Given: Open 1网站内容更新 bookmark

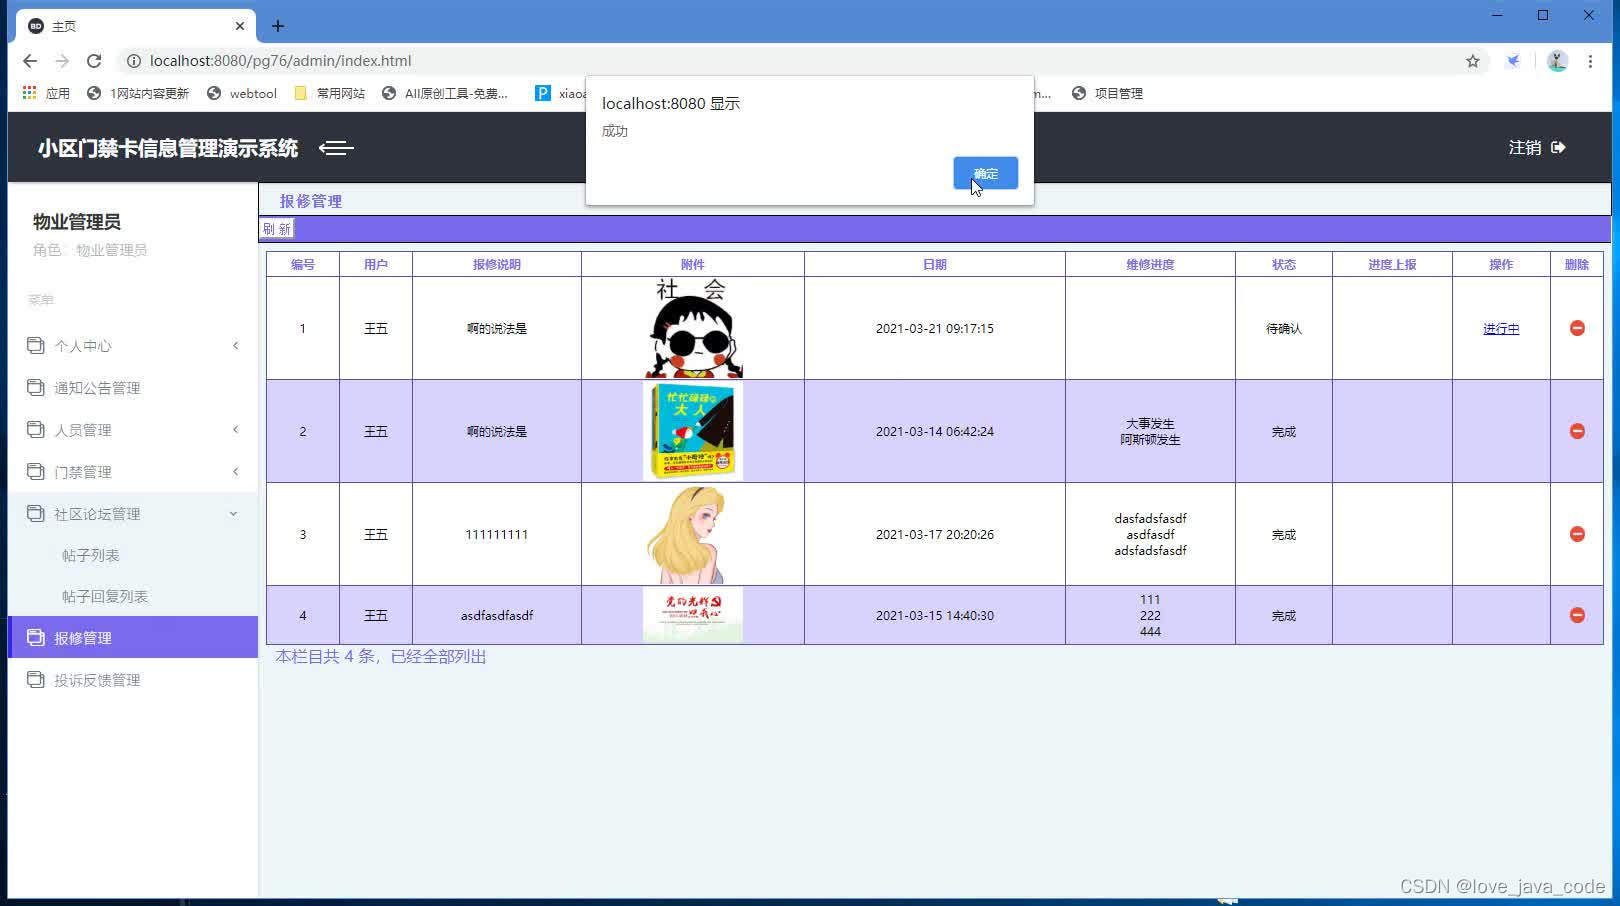Looking at the screenshot, I should 138,93.
